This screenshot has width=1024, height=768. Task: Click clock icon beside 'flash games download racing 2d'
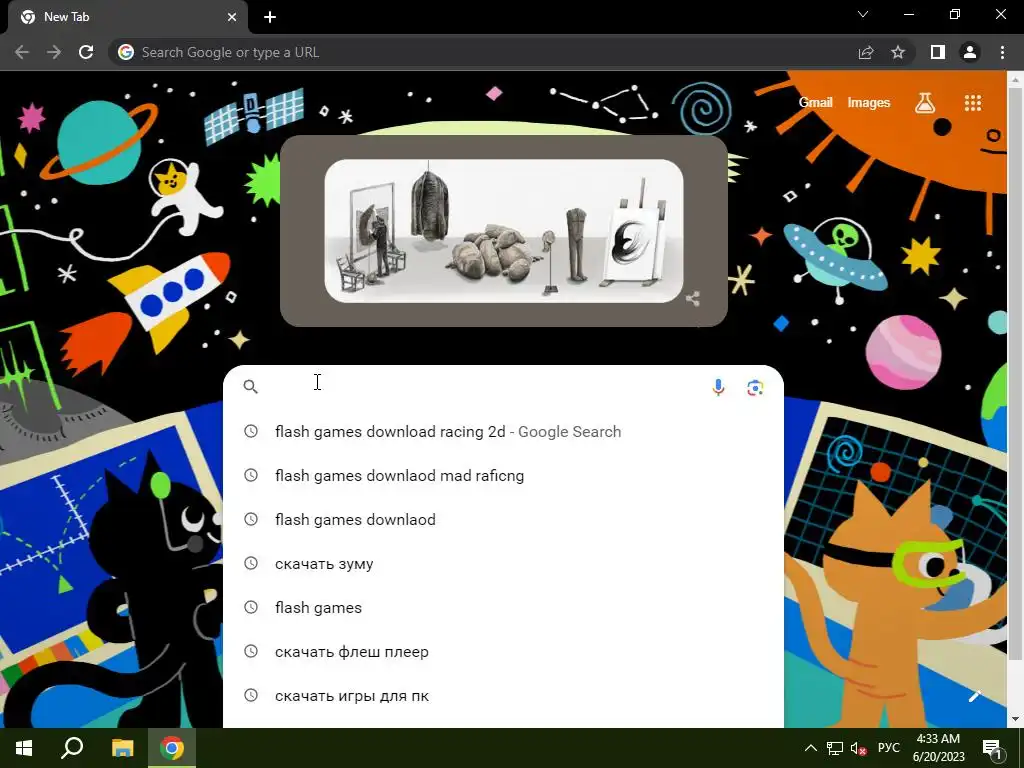(251, 431)
